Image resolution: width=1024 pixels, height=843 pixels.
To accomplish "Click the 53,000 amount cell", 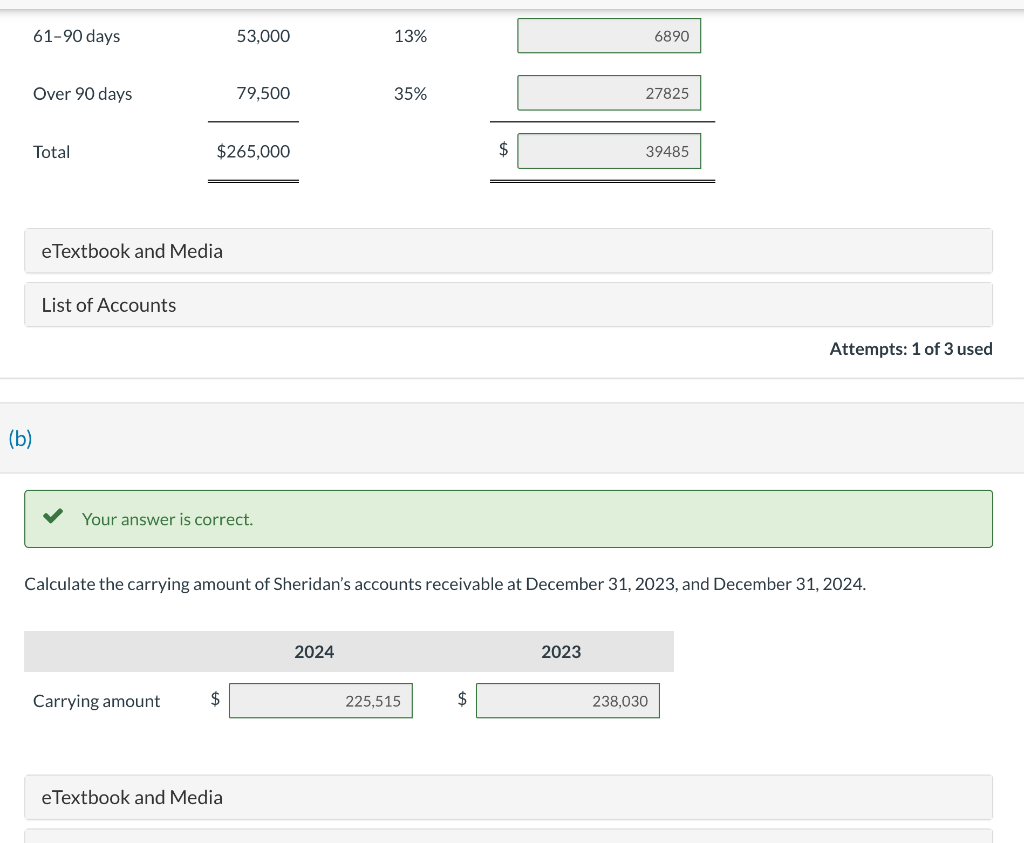I will (263, 36).
